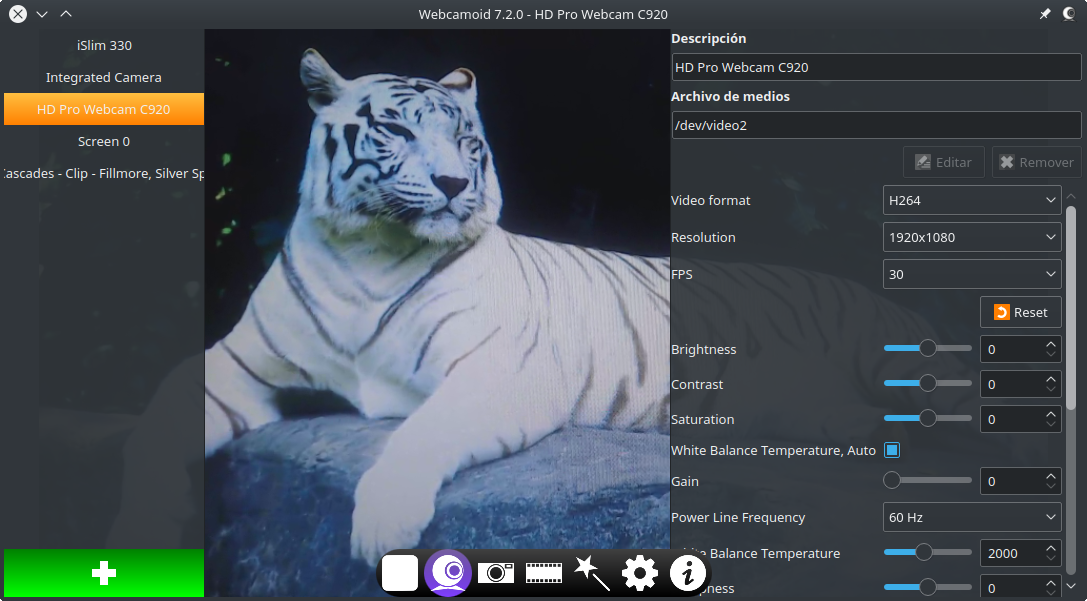Pin the window with titlebar pin icon

(1045, 14)
